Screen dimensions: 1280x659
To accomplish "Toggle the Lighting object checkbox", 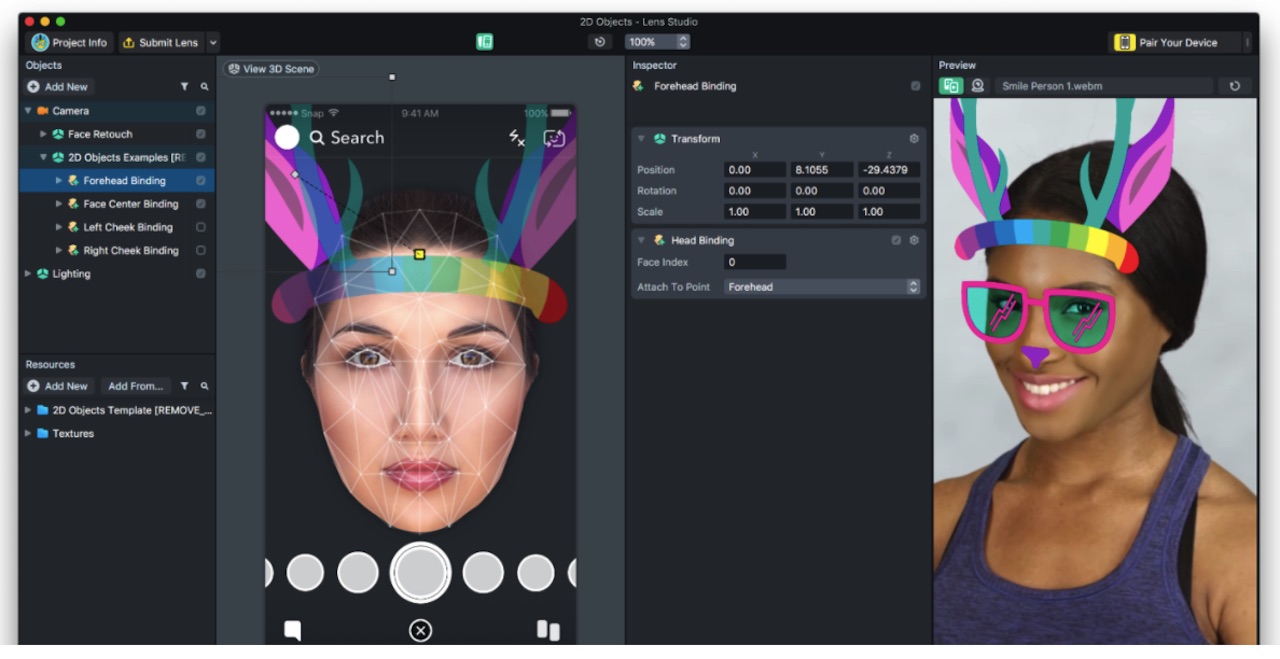I will (201, 273).
